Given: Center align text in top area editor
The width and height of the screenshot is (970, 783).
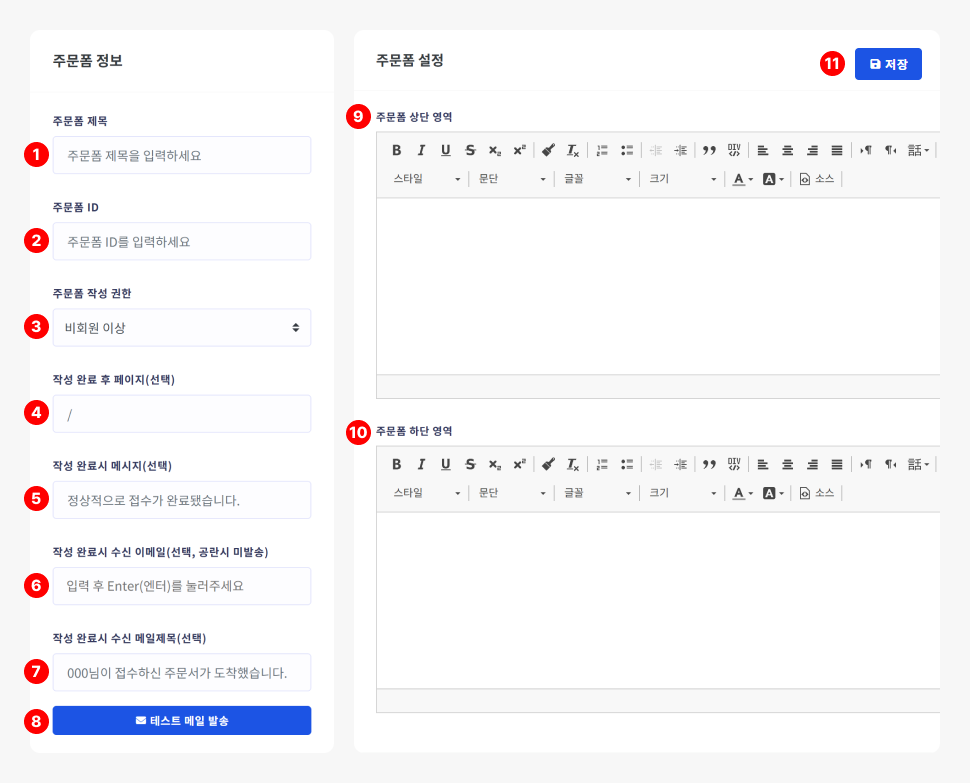Looking at the screenshot, I should tap(788, 150).
